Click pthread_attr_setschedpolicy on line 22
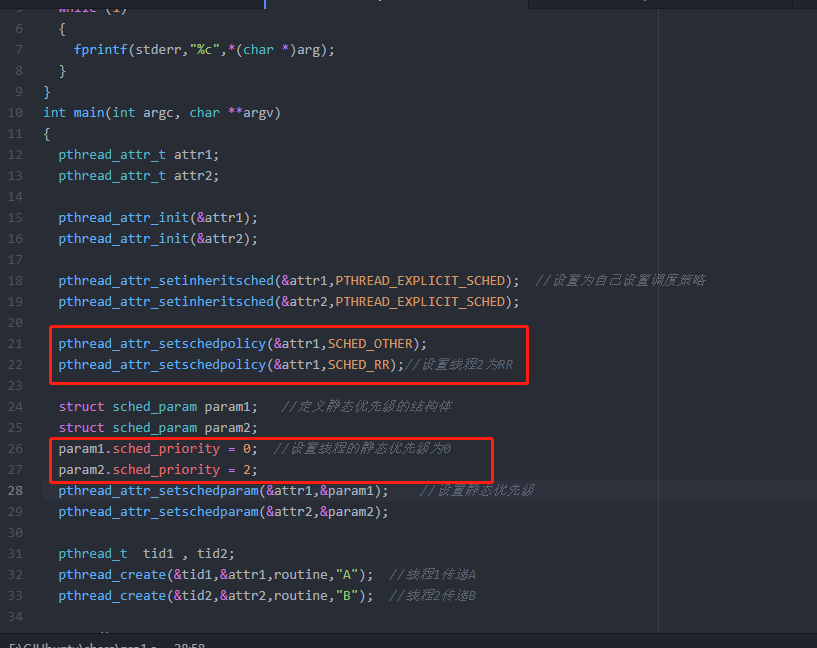Viewport: 817px width, 648px height. [162, 365]
